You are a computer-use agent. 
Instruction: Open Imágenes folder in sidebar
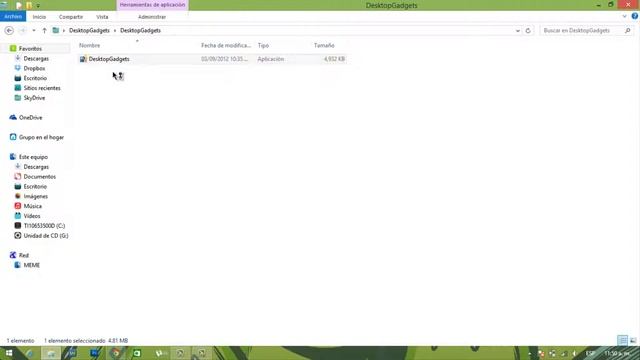pos(36,196)
